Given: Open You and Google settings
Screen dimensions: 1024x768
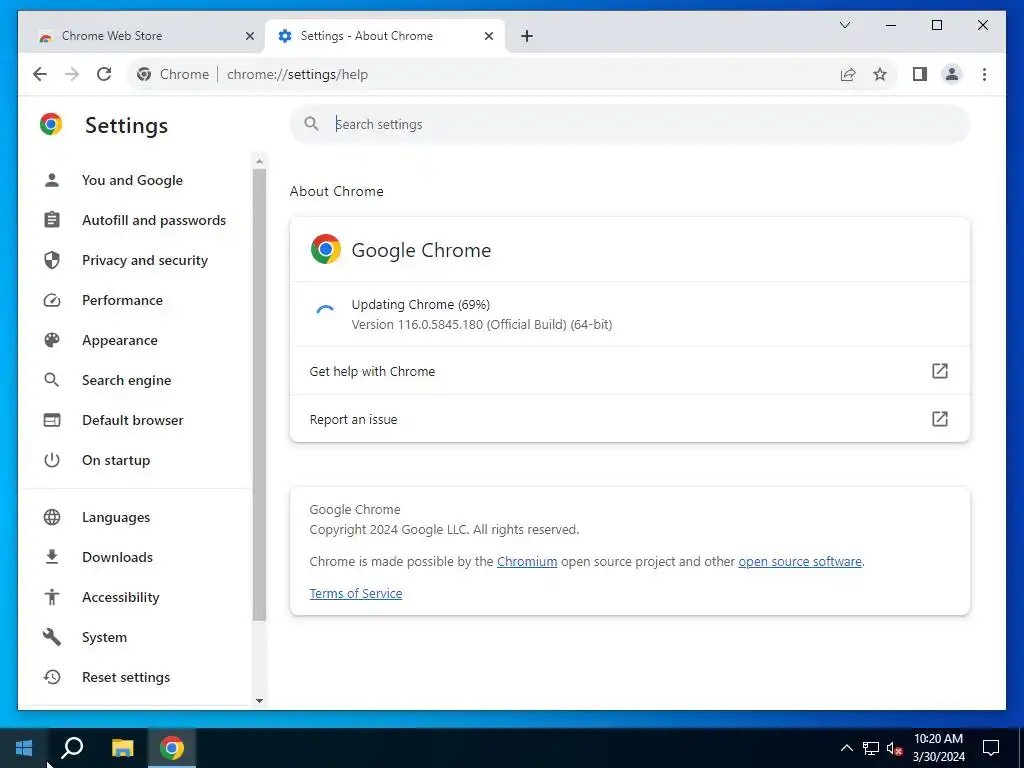Looking at the screenshot, I should [x=132, y=180].
